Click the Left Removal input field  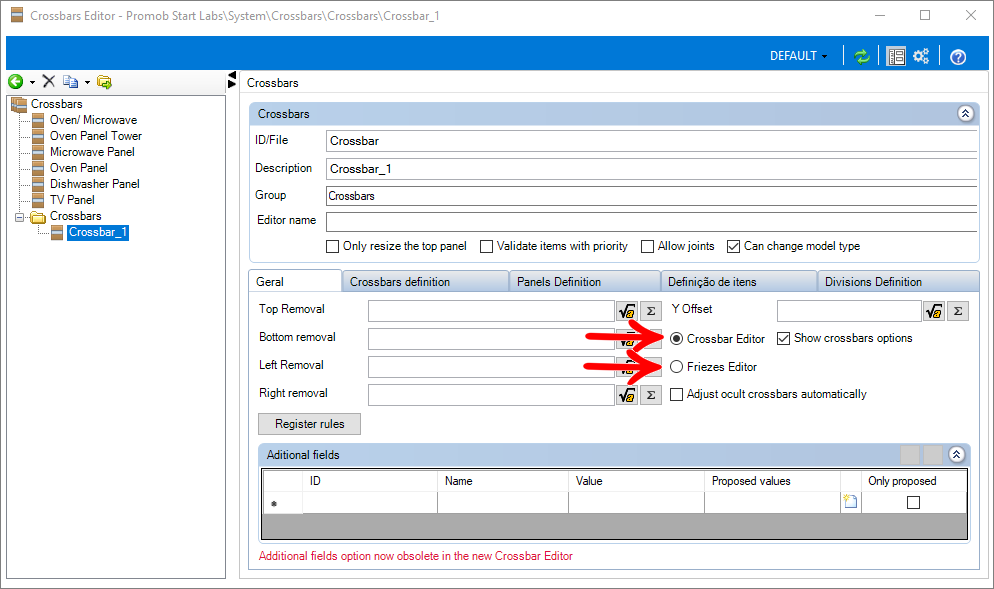coord(491,367)
